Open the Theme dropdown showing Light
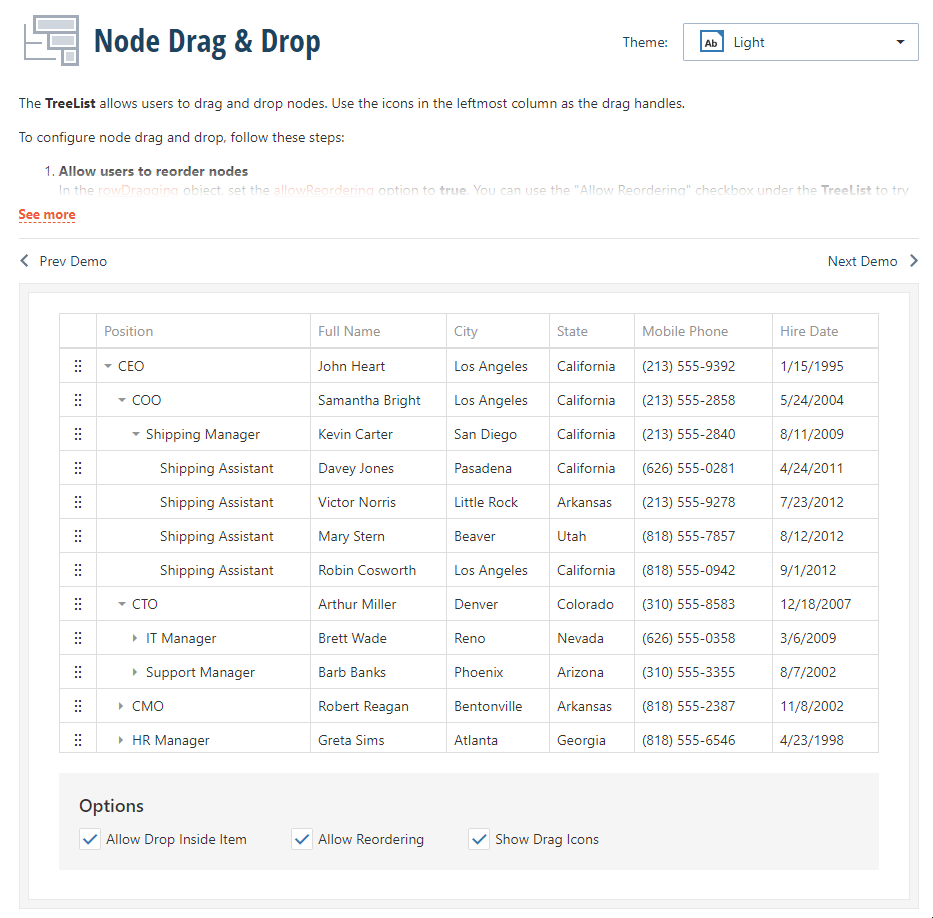The image size is (933, 918). (x=800, y=42)
